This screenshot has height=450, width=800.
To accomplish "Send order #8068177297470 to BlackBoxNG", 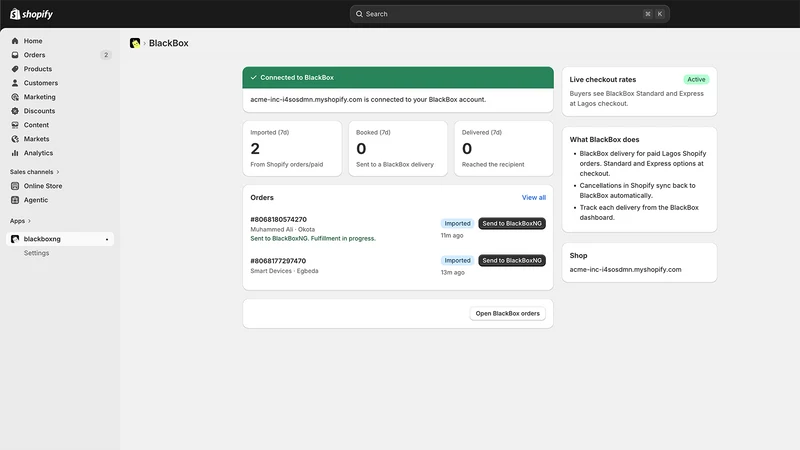I will 512,260.
